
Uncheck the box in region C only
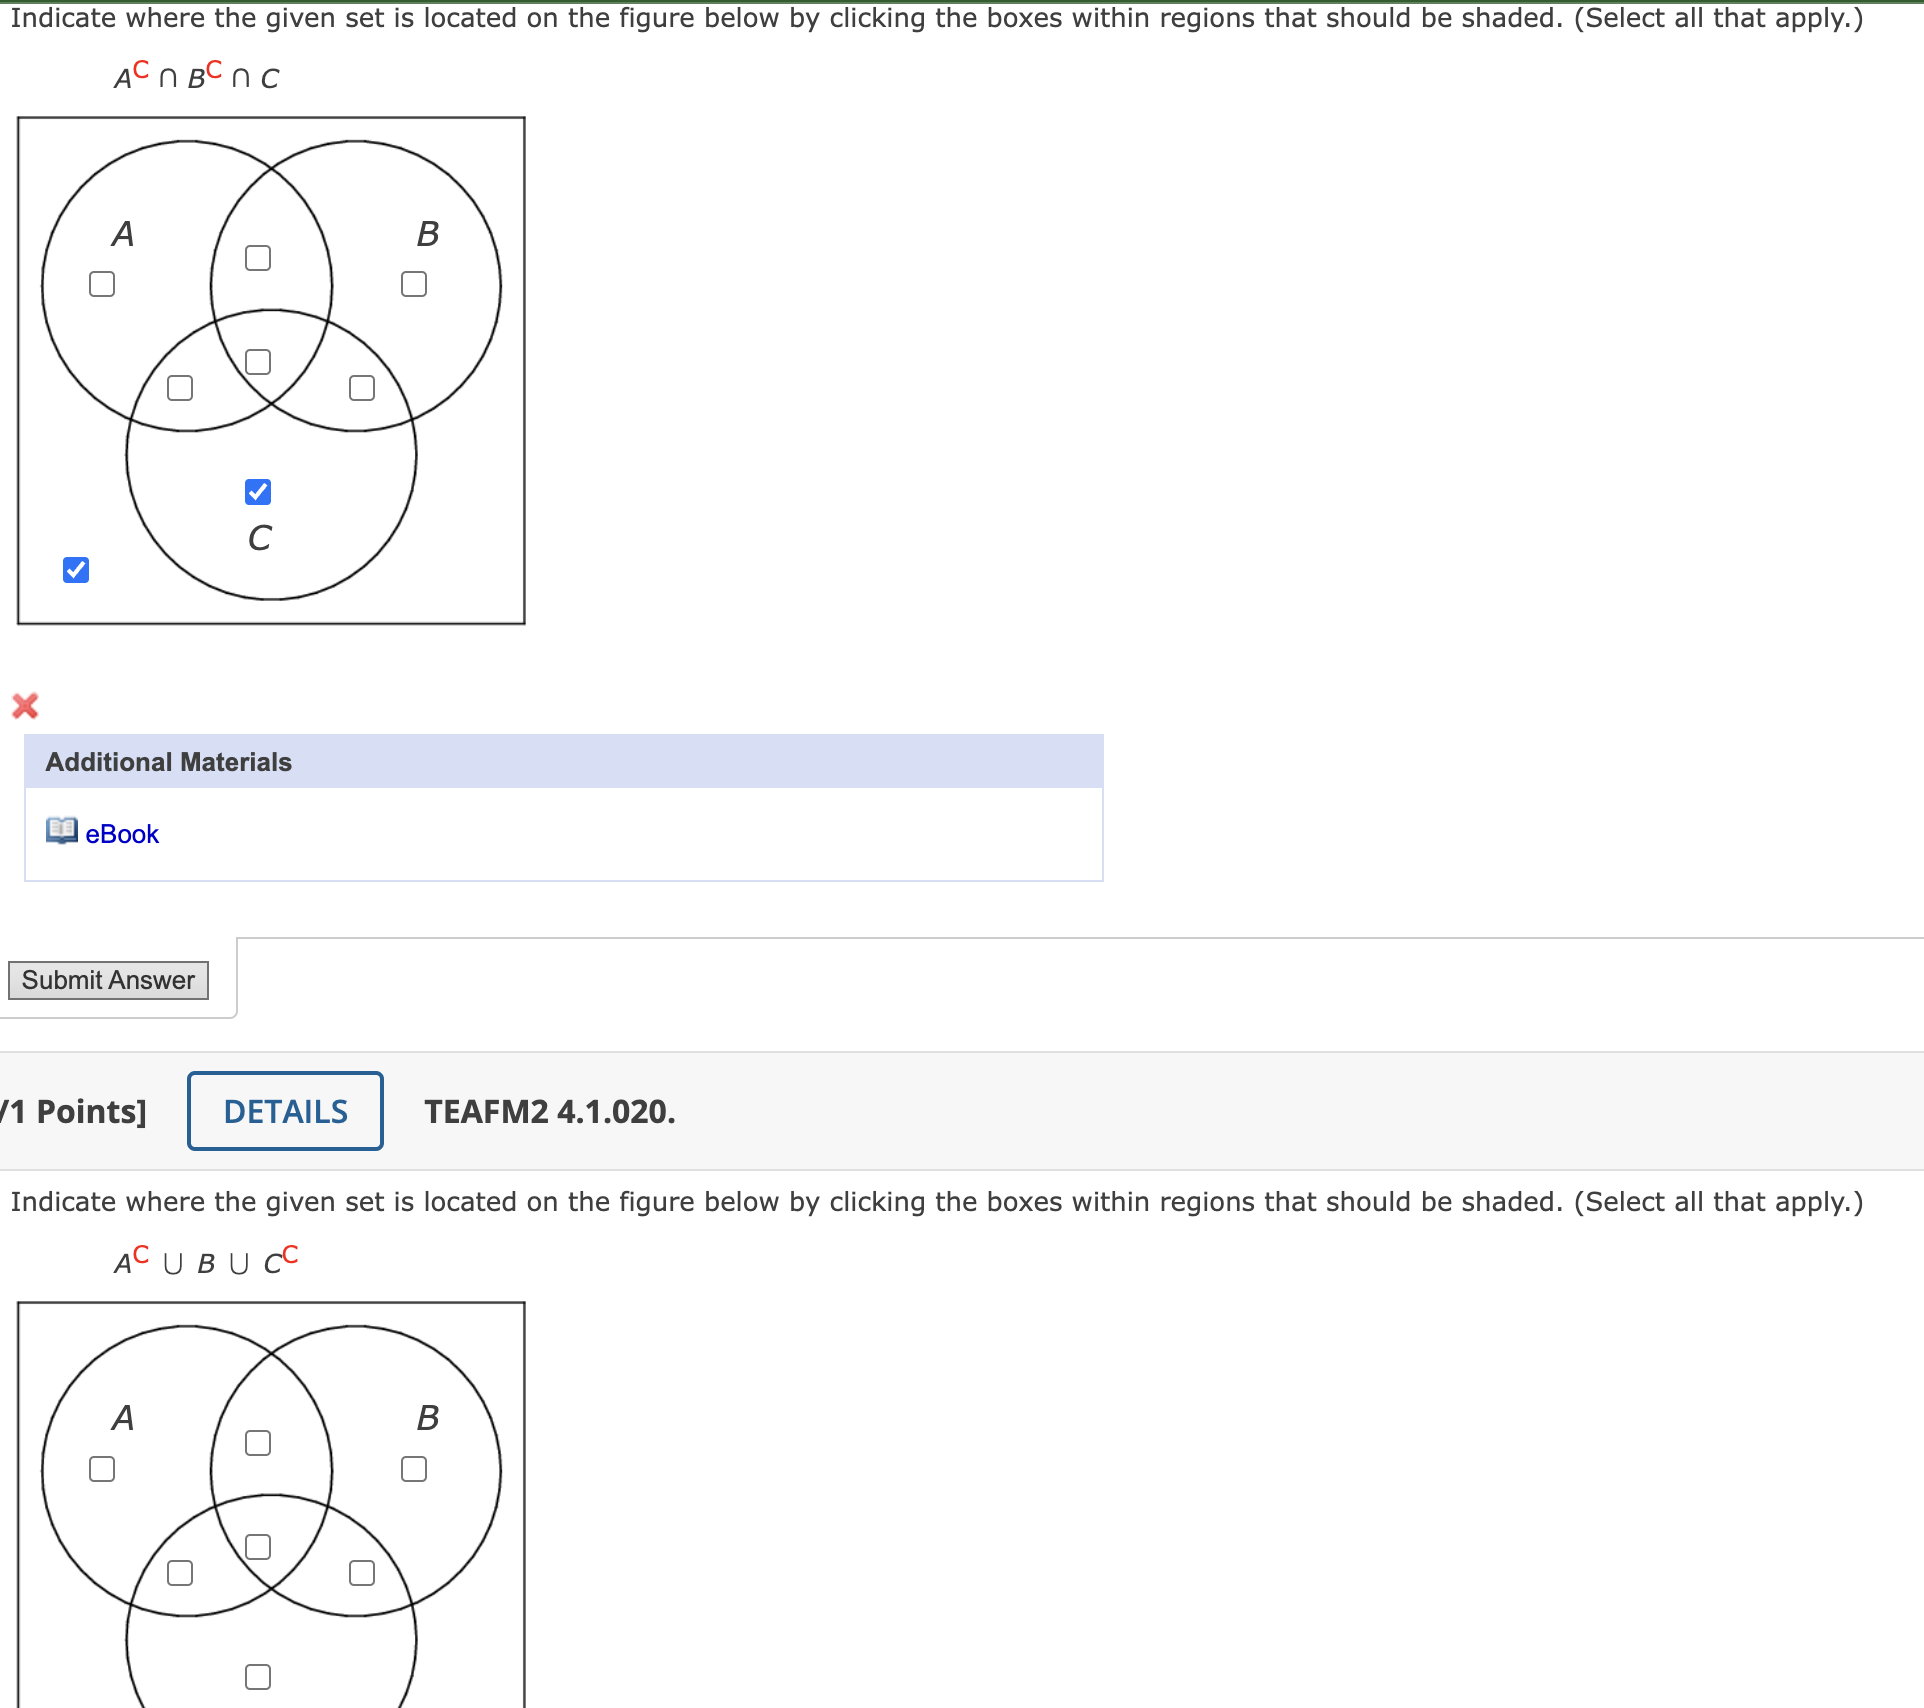tap(257, 491)
